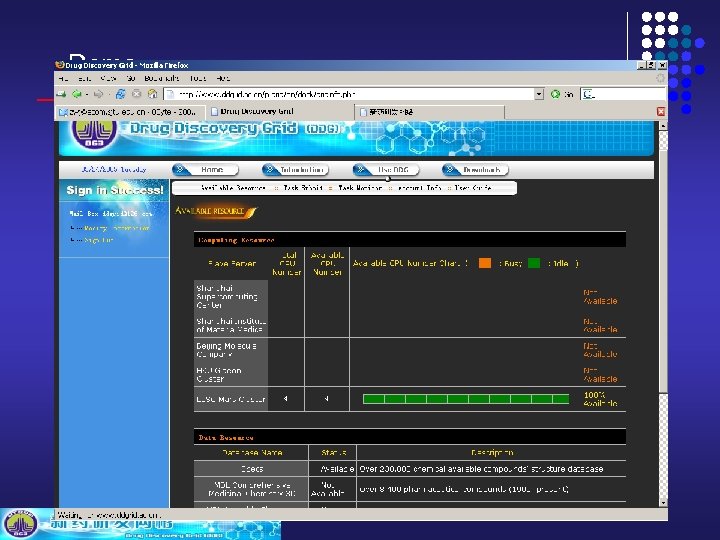Click the Data Resource section header
This screenshot has height=540, width=720.
point(225,438)
